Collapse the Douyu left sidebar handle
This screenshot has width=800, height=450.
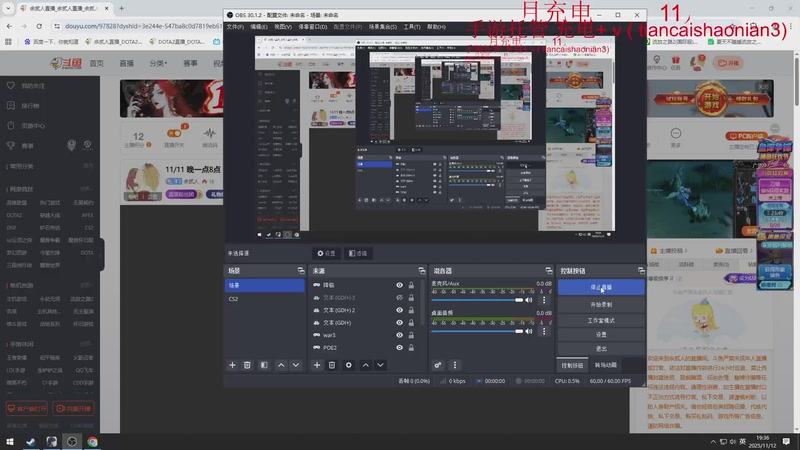pos(102,254)
